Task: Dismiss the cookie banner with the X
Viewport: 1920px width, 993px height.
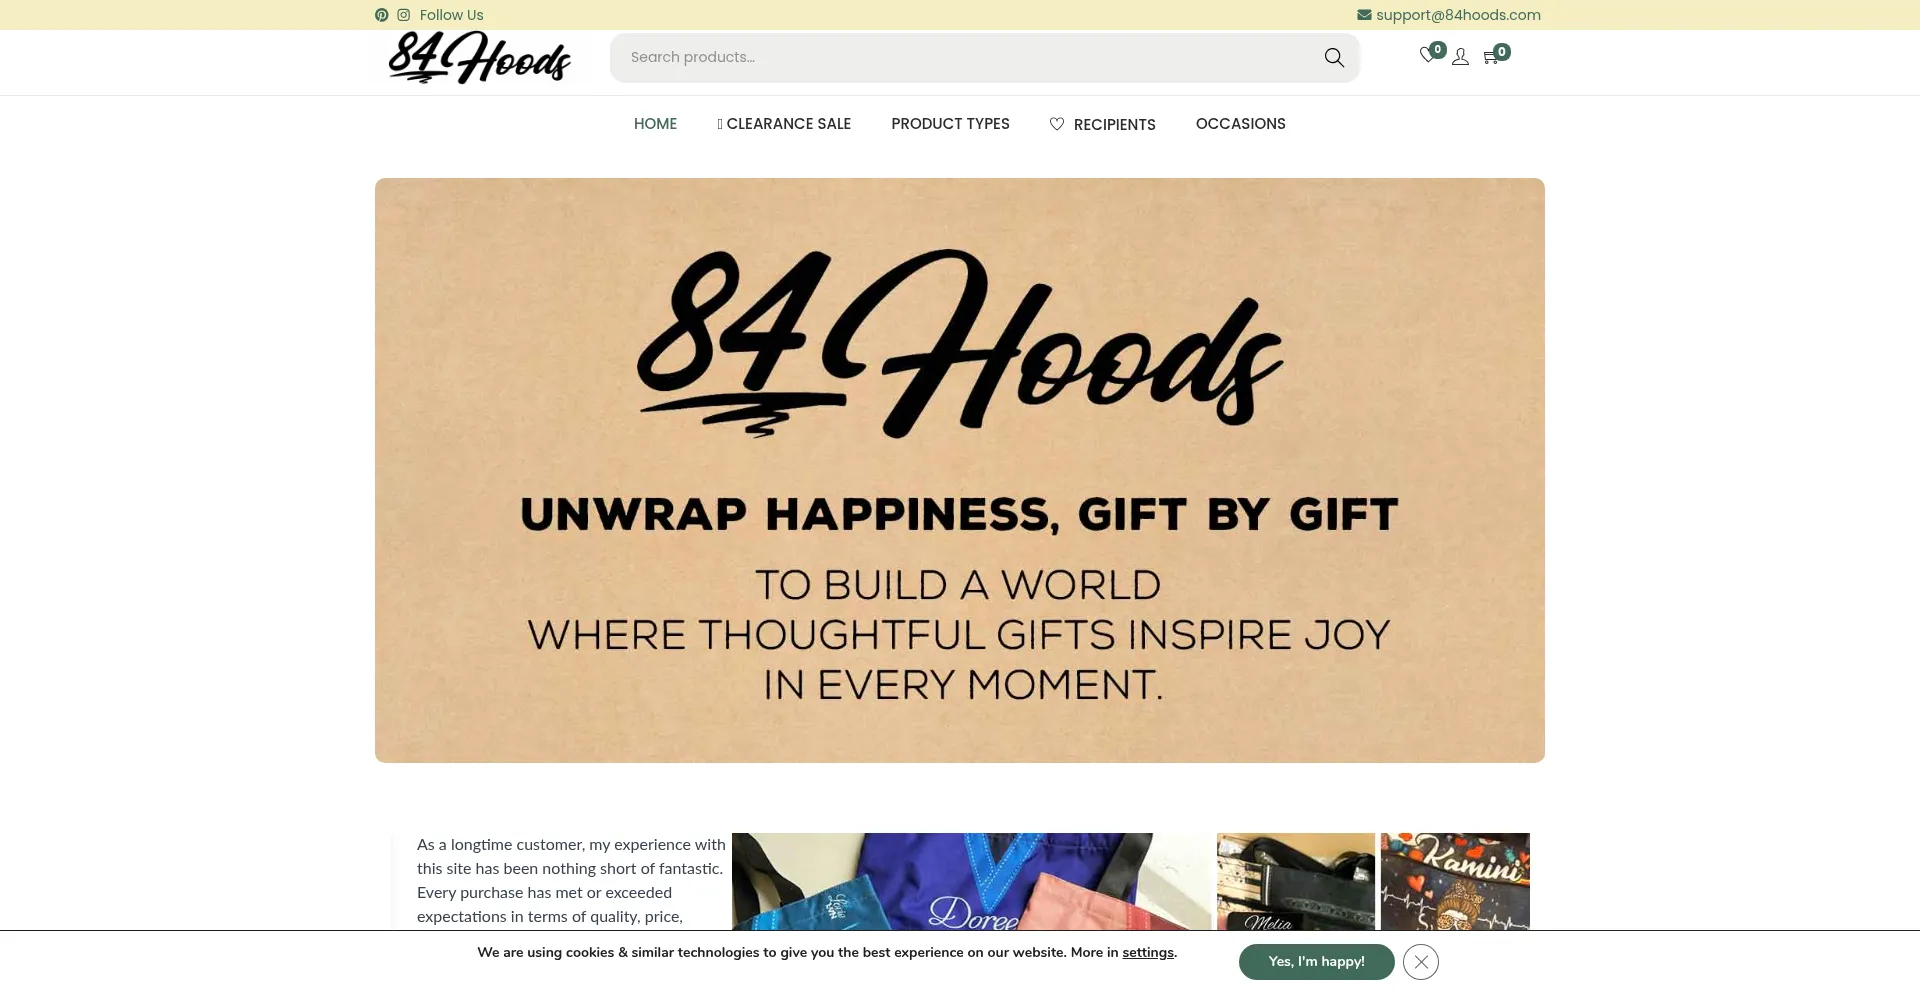Action: tap(1421, 962)
